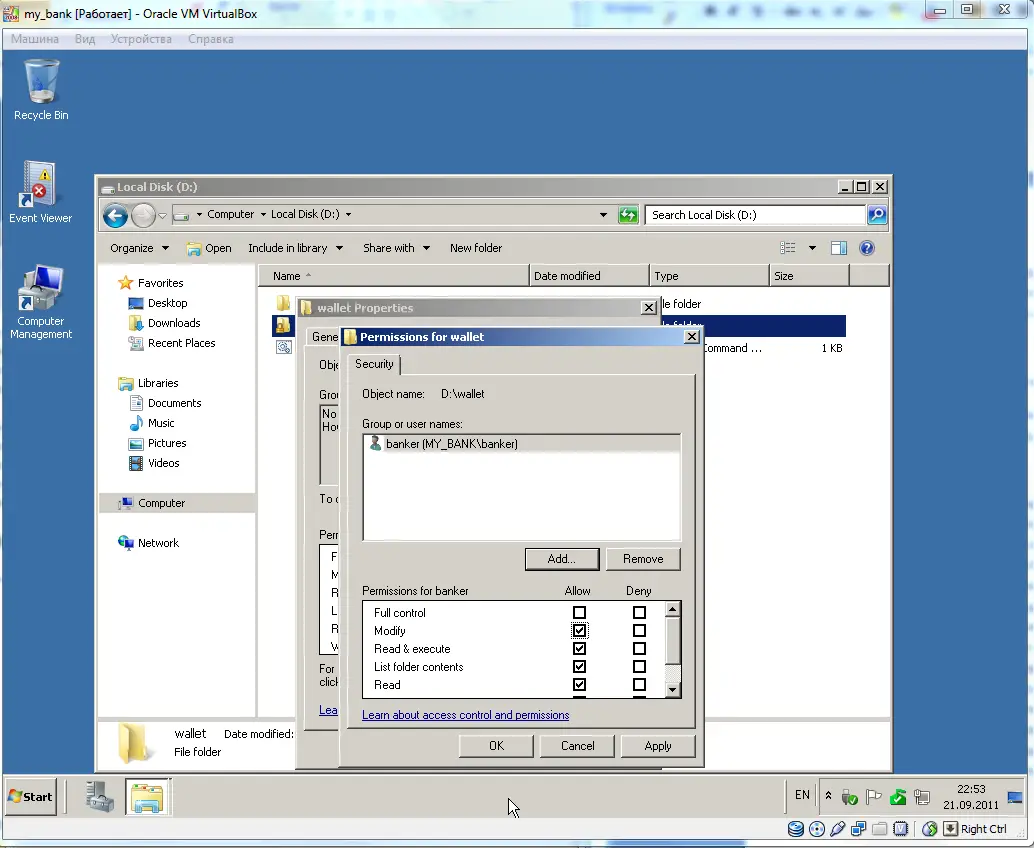
Task: Click the permissions list scroll down arrow
Action: pos(672,690)
